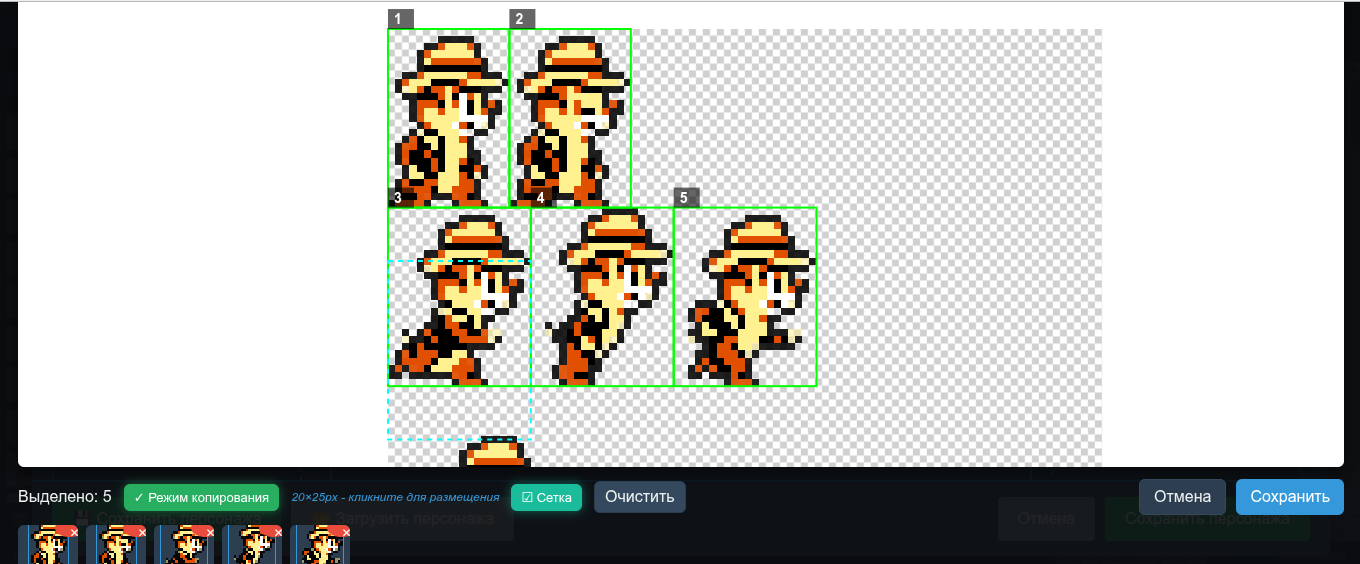1360x564 pixels.
Task: Click the Выделено: 5 counter text
Action: click(x=65, y=497)
